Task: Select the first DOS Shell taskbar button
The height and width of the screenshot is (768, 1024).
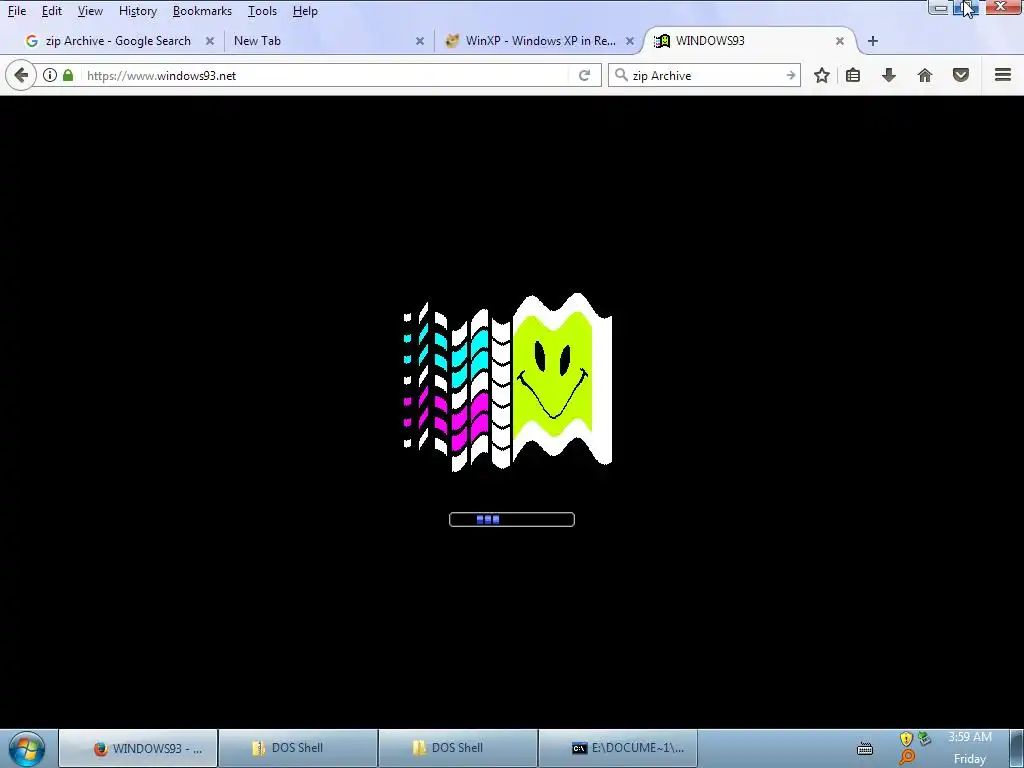Action: (x=298, y=748)
